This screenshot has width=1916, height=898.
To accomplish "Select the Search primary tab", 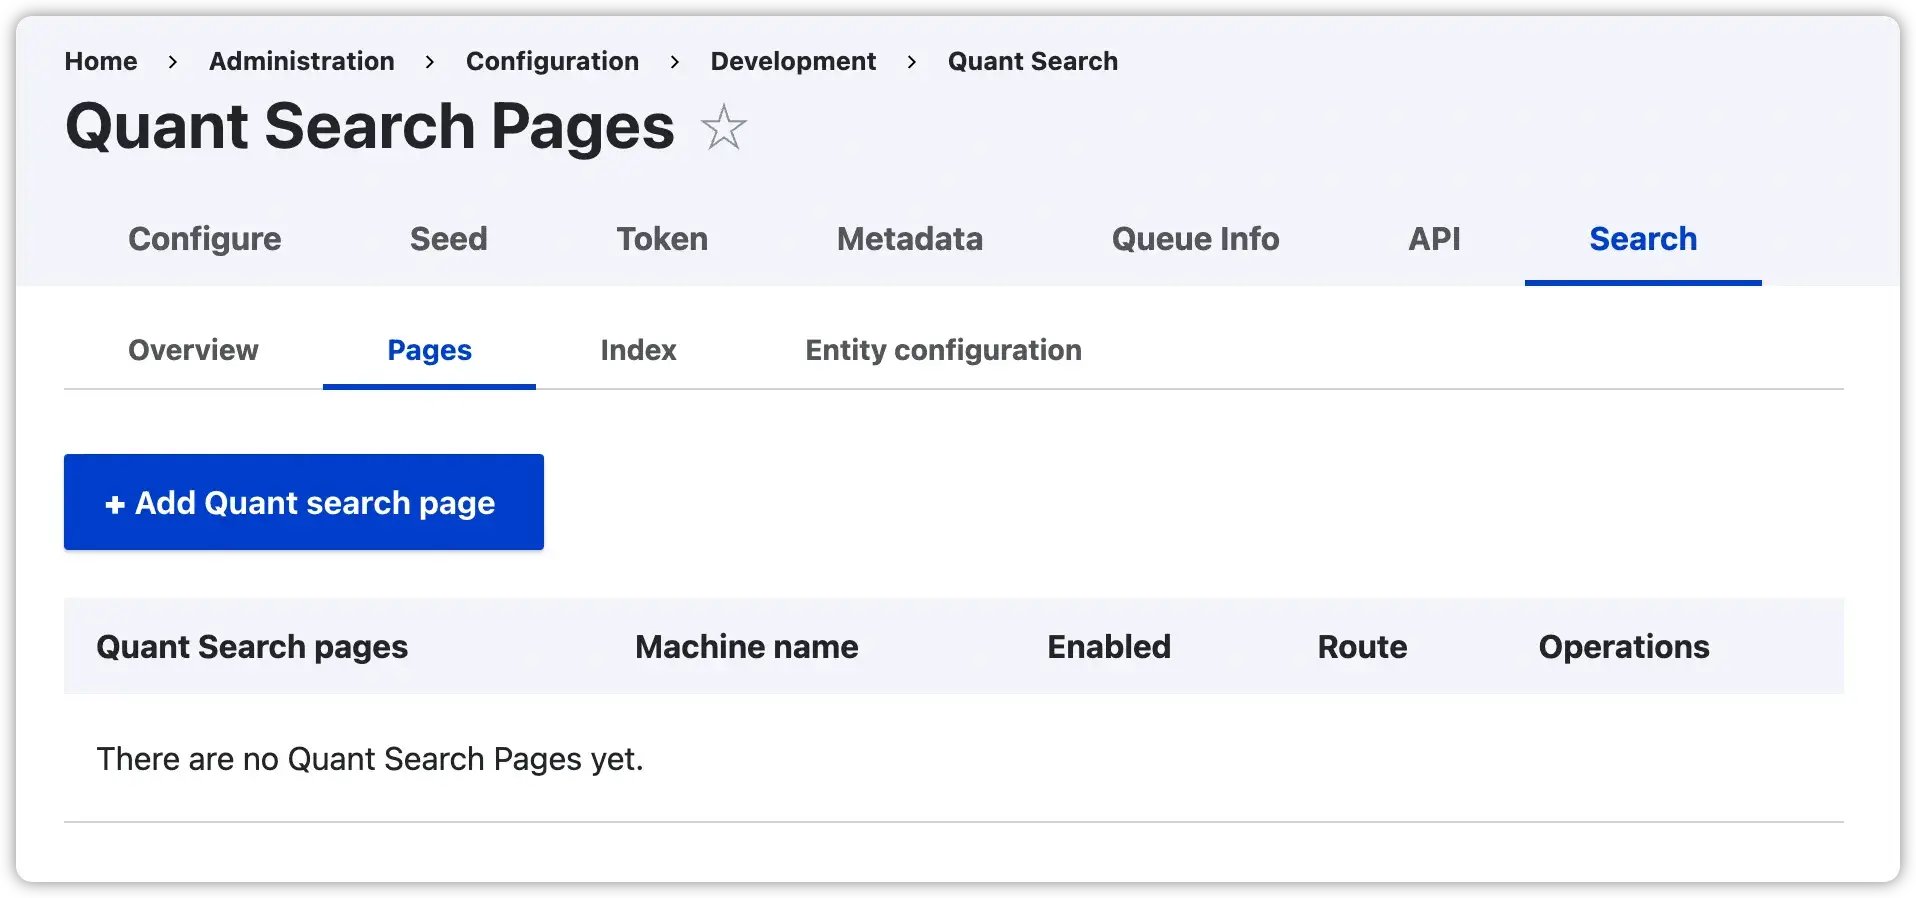I will (x=1643, y=239).
